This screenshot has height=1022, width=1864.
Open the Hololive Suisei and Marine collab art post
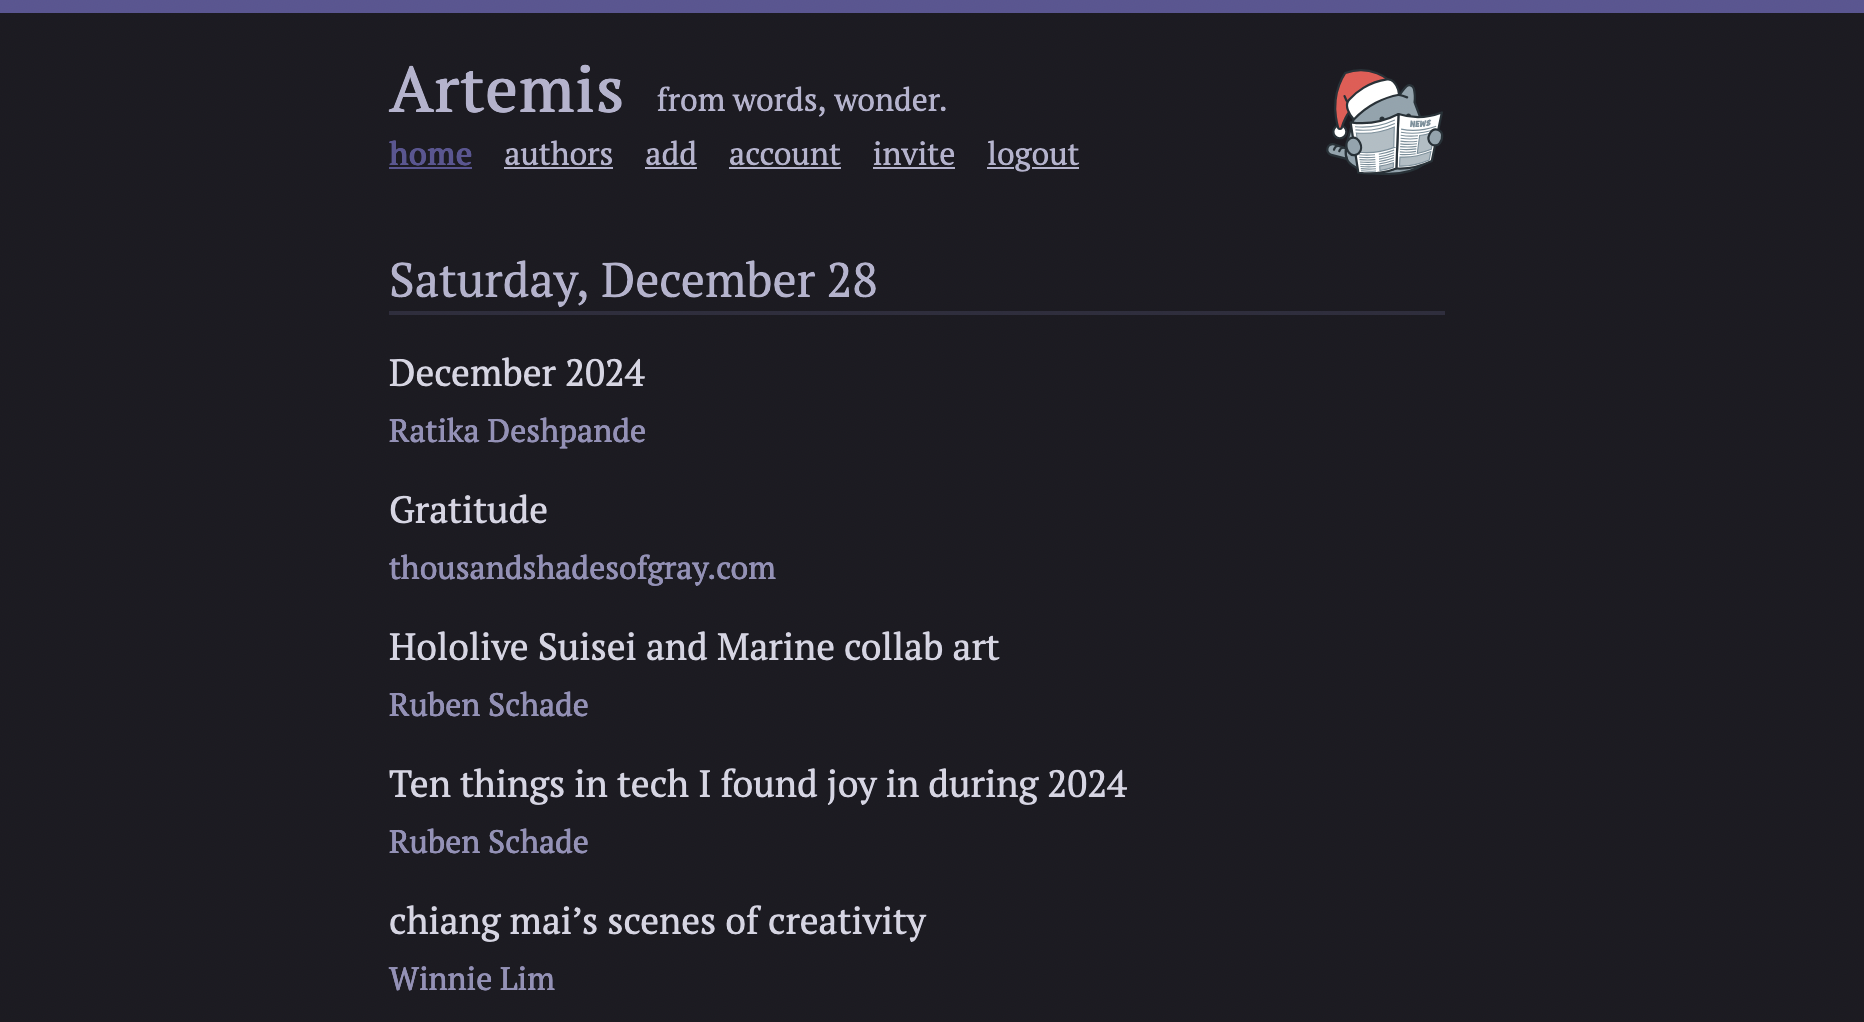click(693, 648)
